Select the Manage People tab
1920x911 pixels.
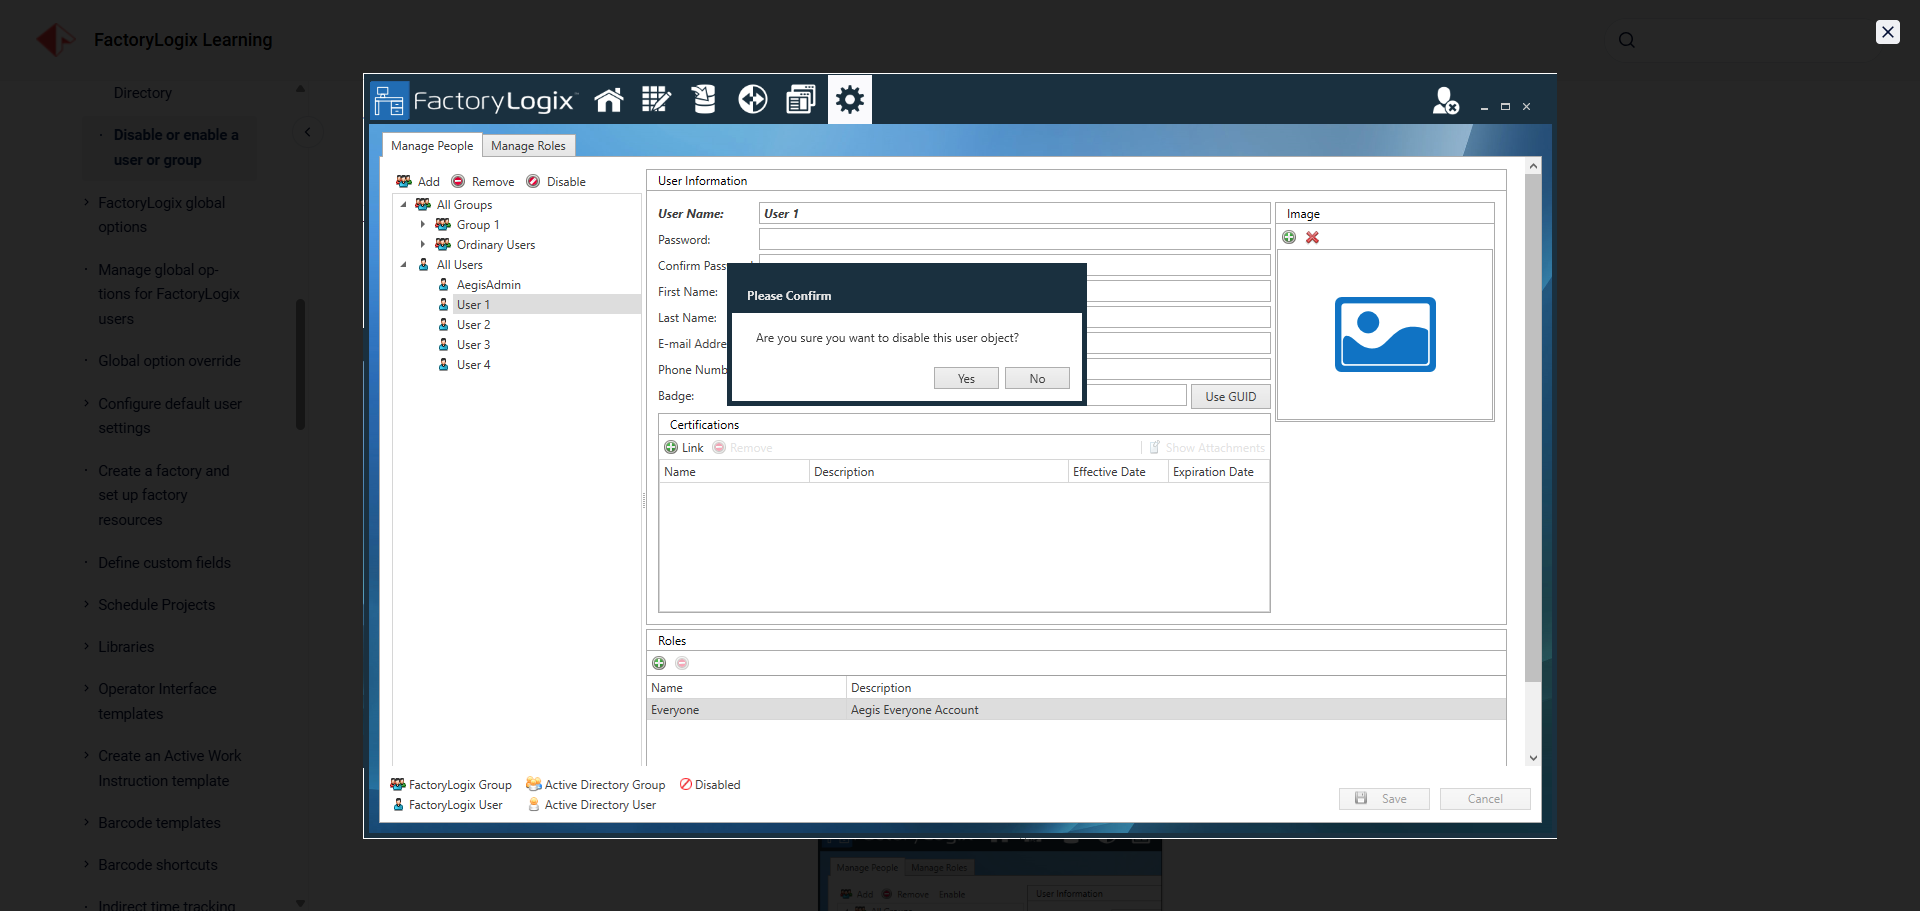432,146
